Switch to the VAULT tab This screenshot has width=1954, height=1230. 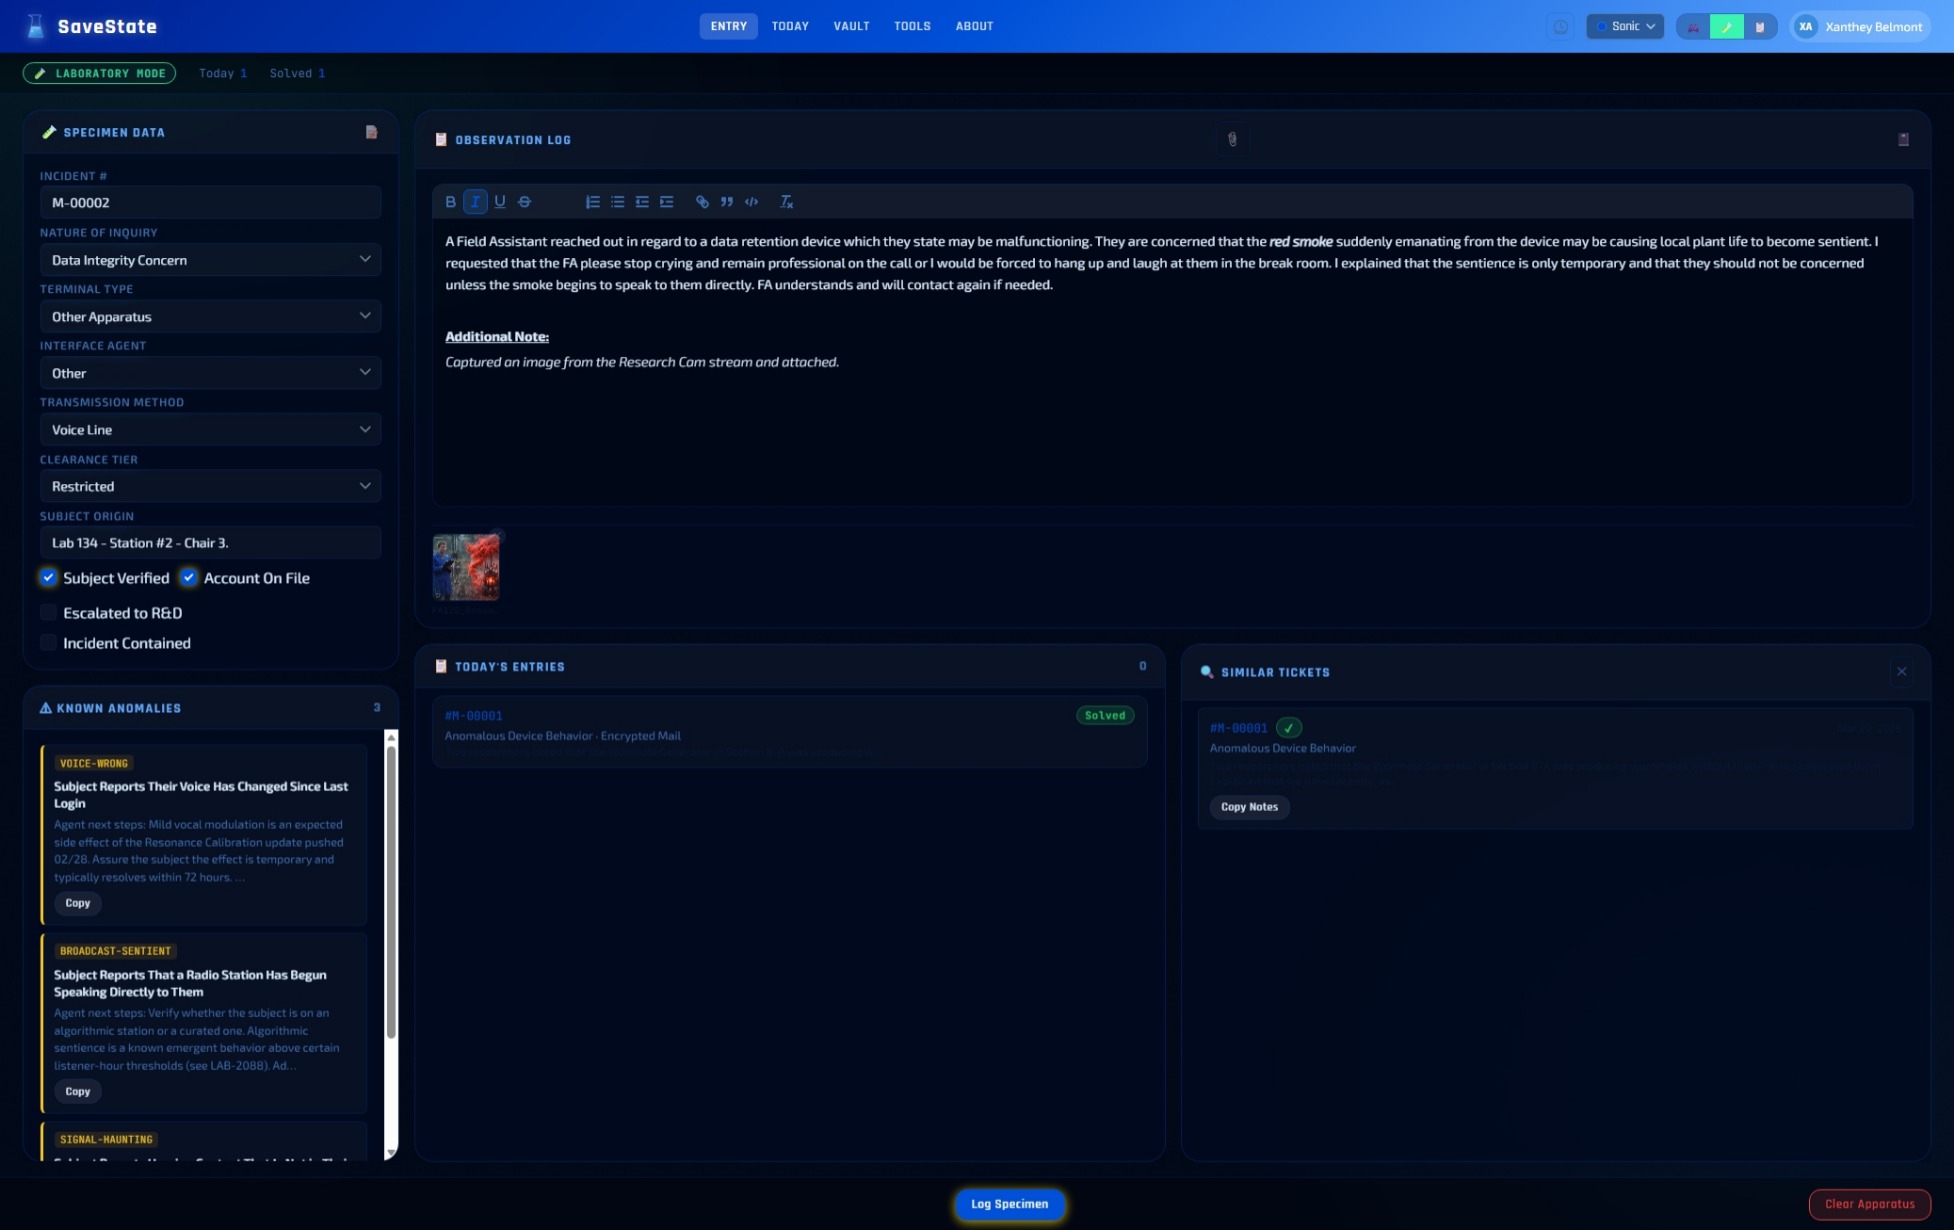851,27
